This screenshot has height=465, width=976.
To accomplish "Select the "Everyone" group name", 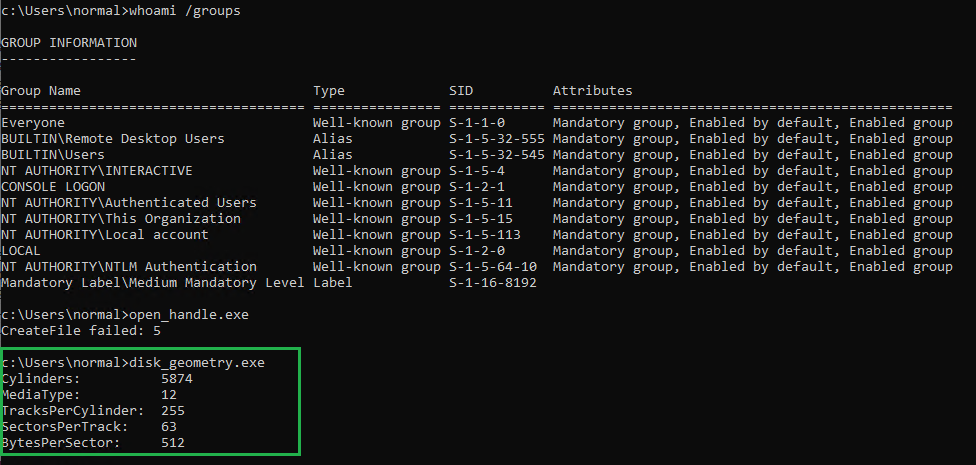I will [x=33, y=123].
